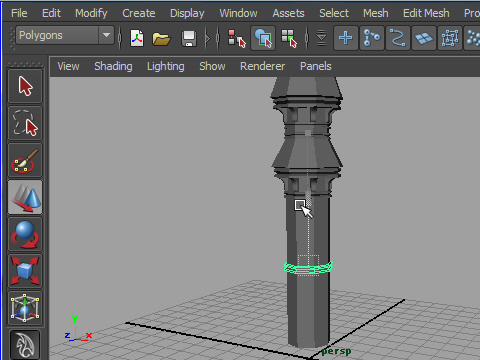This screenshot has width=480, height=360.
Task: Toggle select by hierarchy mode
Action: tap(237, 38)
